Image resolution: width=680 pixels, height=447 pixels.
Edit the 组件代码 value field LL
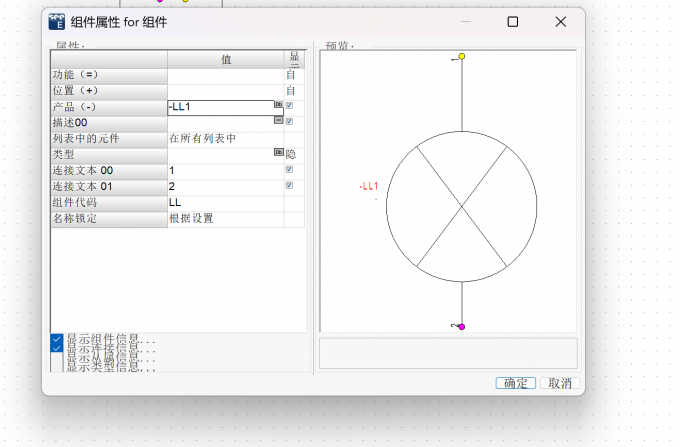pyautogui.click(x=226, y=202)
